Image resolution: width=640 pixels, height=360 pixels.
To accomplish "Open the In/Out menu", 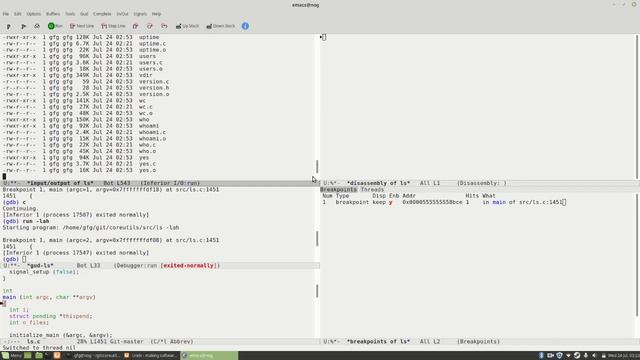I will [122, 14].
